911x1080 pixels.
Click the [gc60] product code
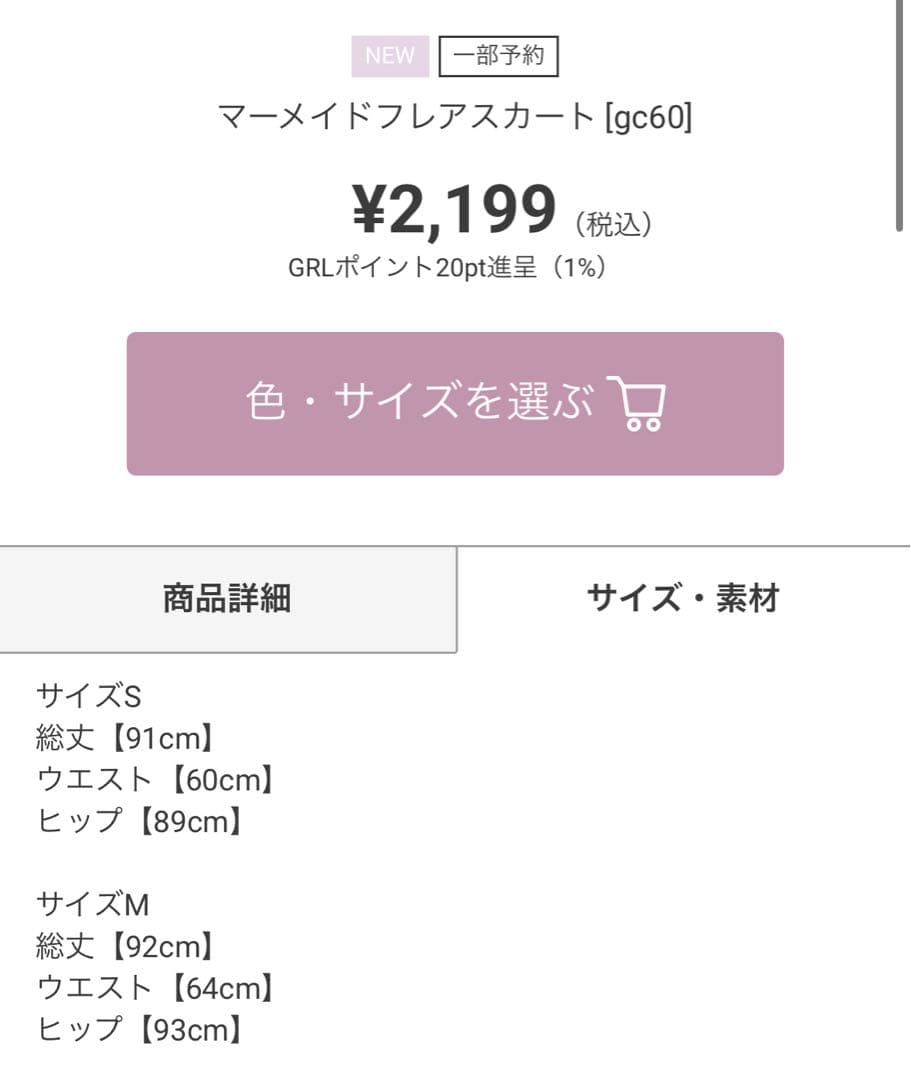click(648, 116)
